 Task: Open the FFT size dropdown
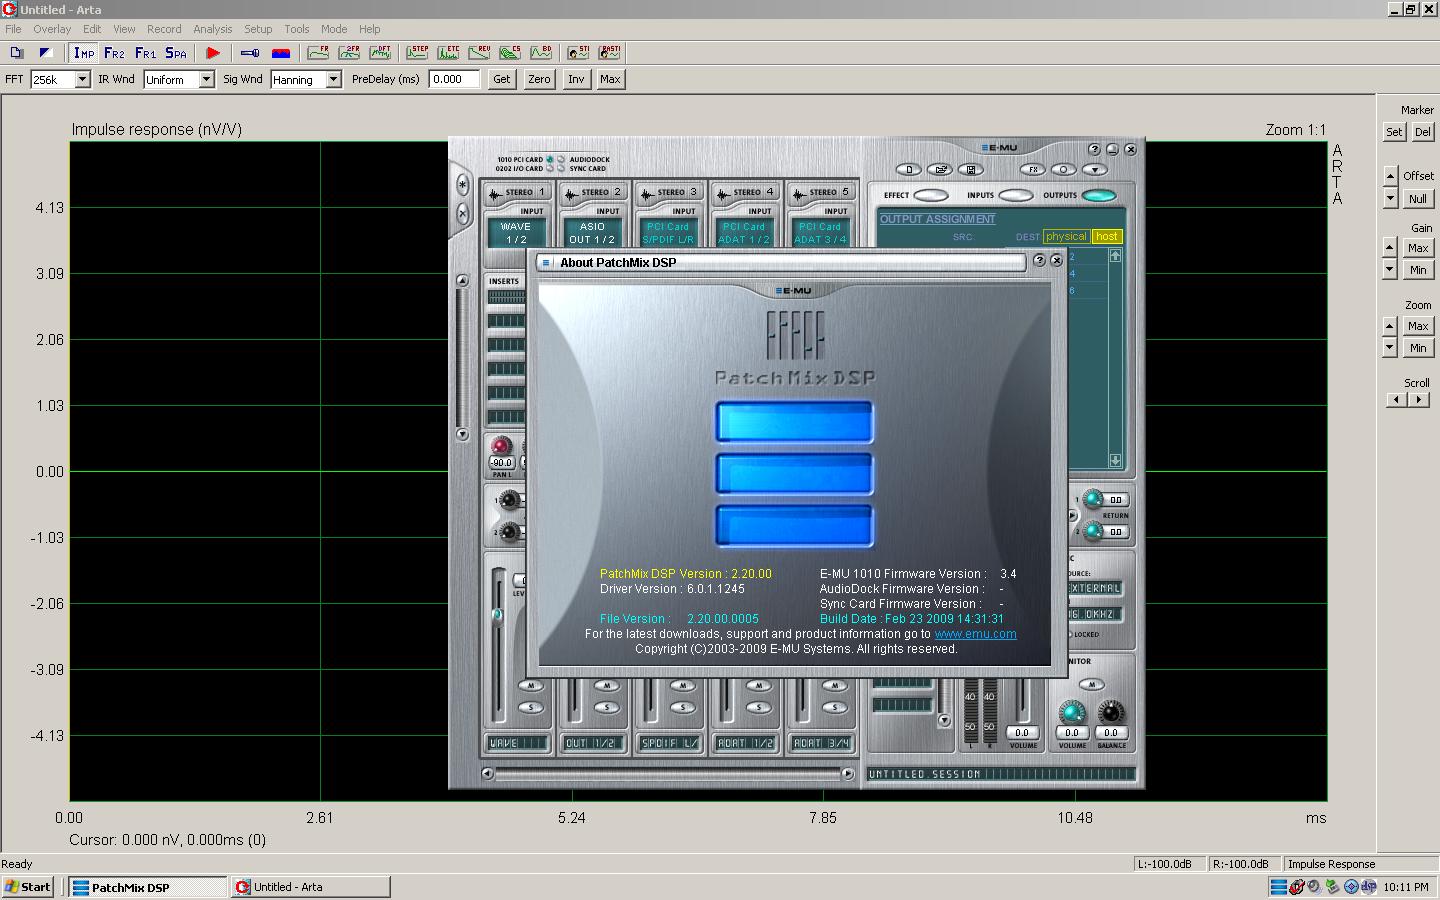coord(82,79)
